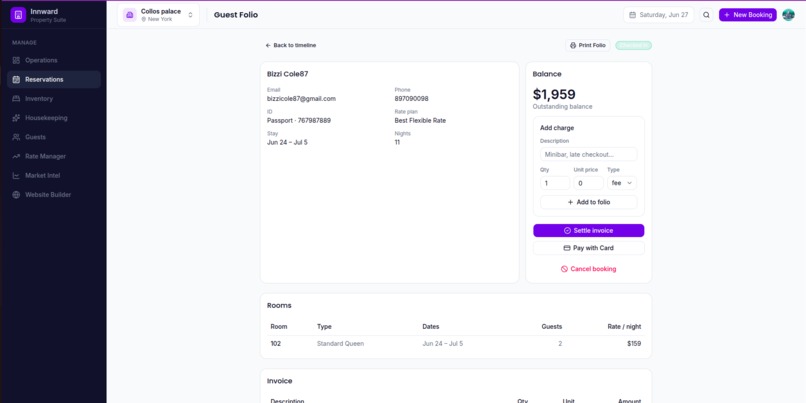806x403 pixels.
Task: Click the Operations grid icon
Action: (16, 60)
